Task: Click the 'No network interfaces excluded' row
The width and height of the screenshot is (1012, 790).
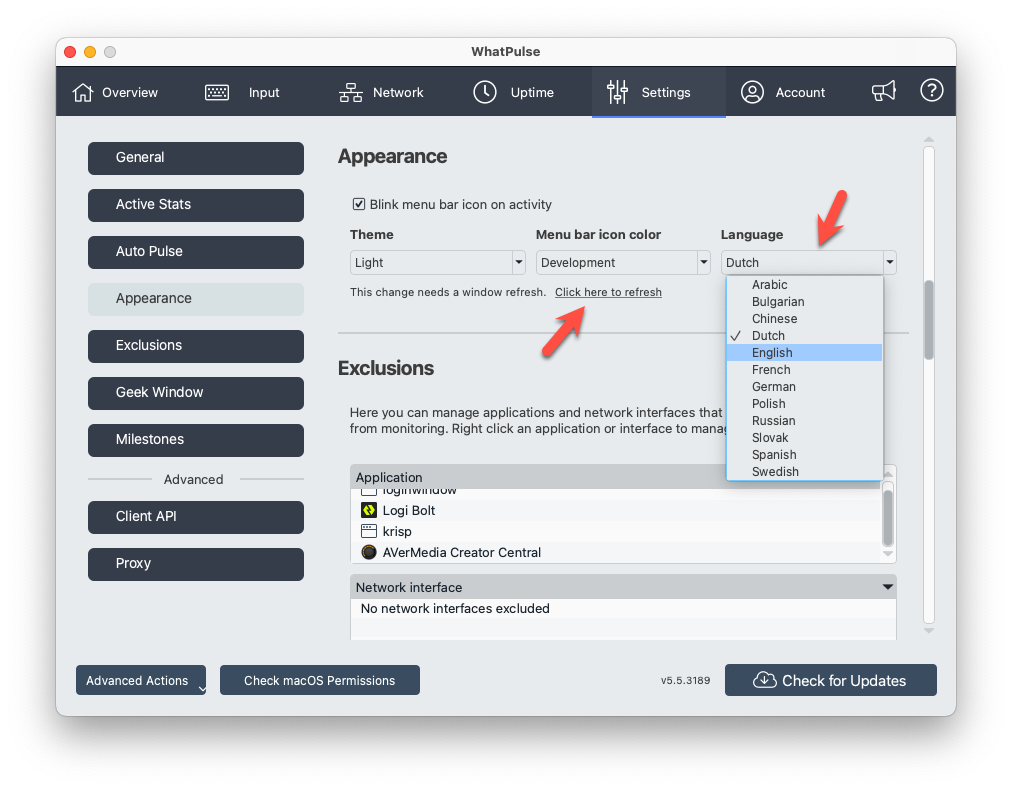Action: click(x=623, y=609)
